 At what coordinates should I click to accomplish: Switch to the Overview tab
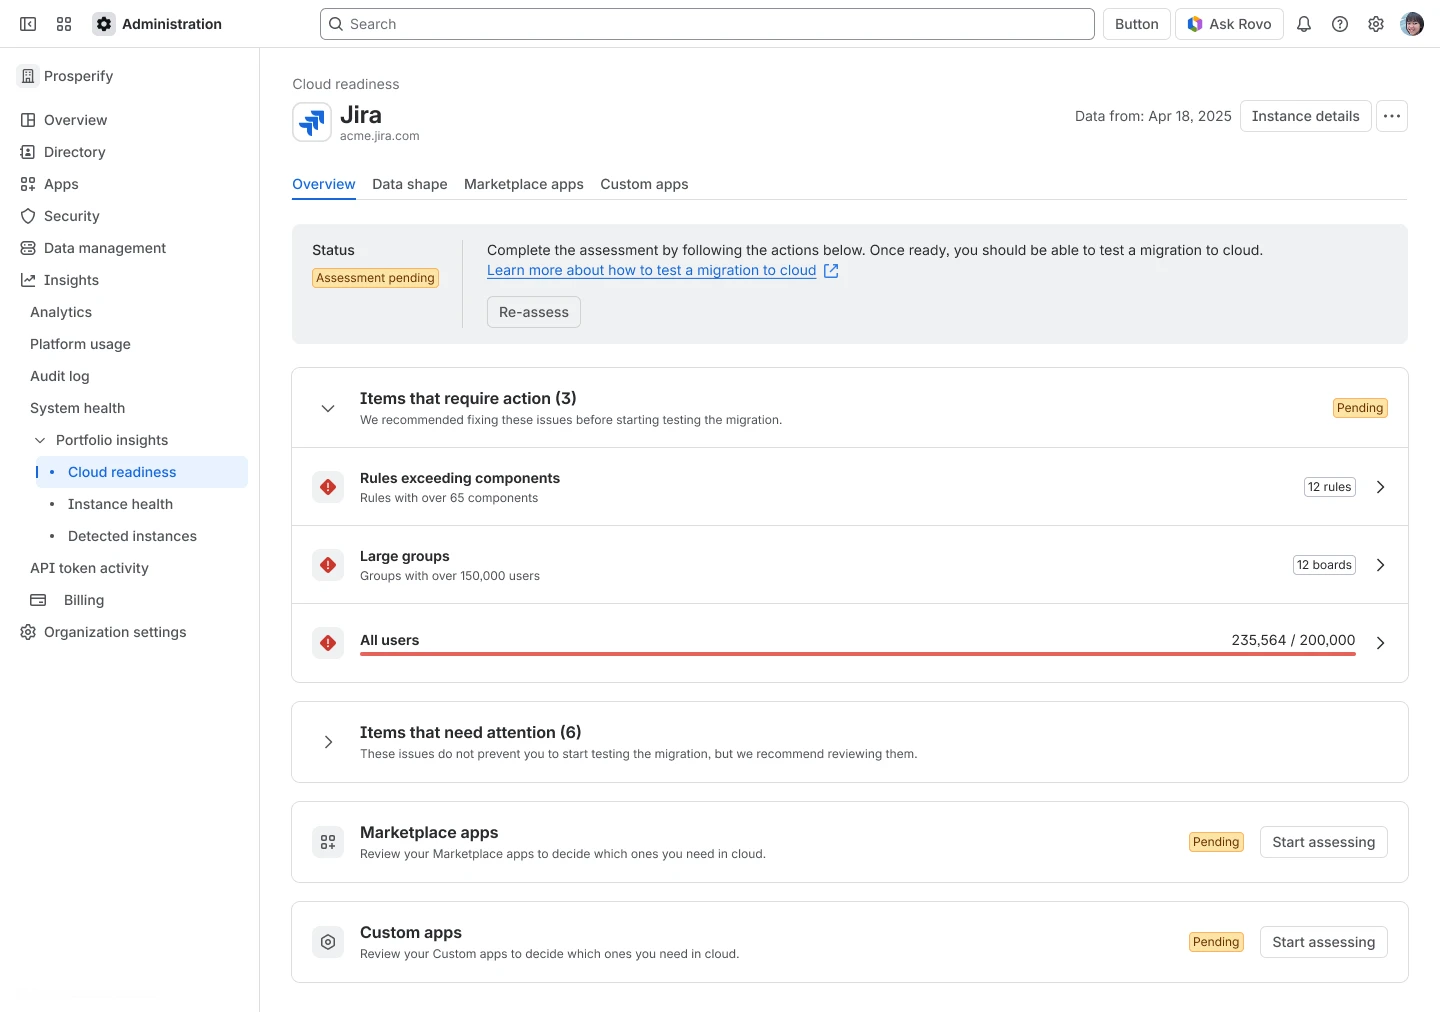click(324, 184)
